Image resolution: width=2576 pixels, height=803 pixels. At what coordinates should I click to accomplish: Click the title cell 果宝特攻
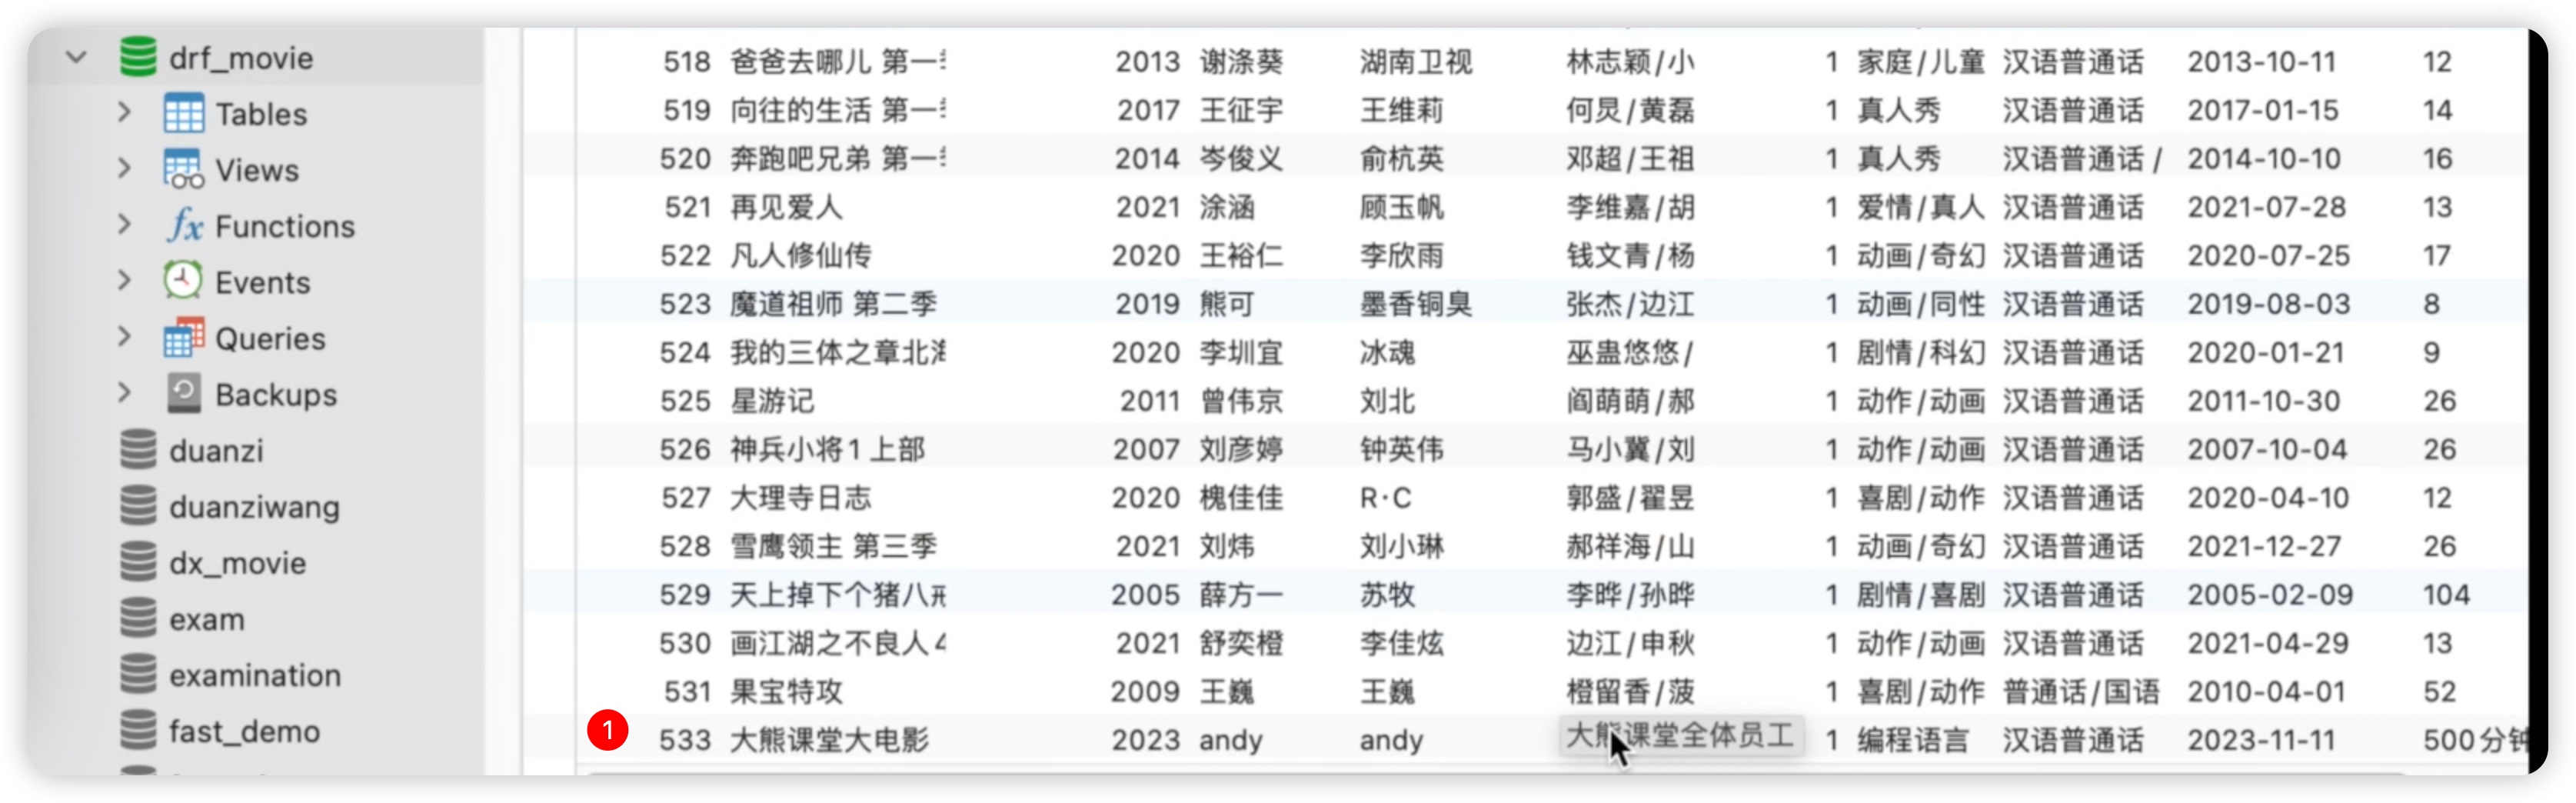[x=786, y=691]
